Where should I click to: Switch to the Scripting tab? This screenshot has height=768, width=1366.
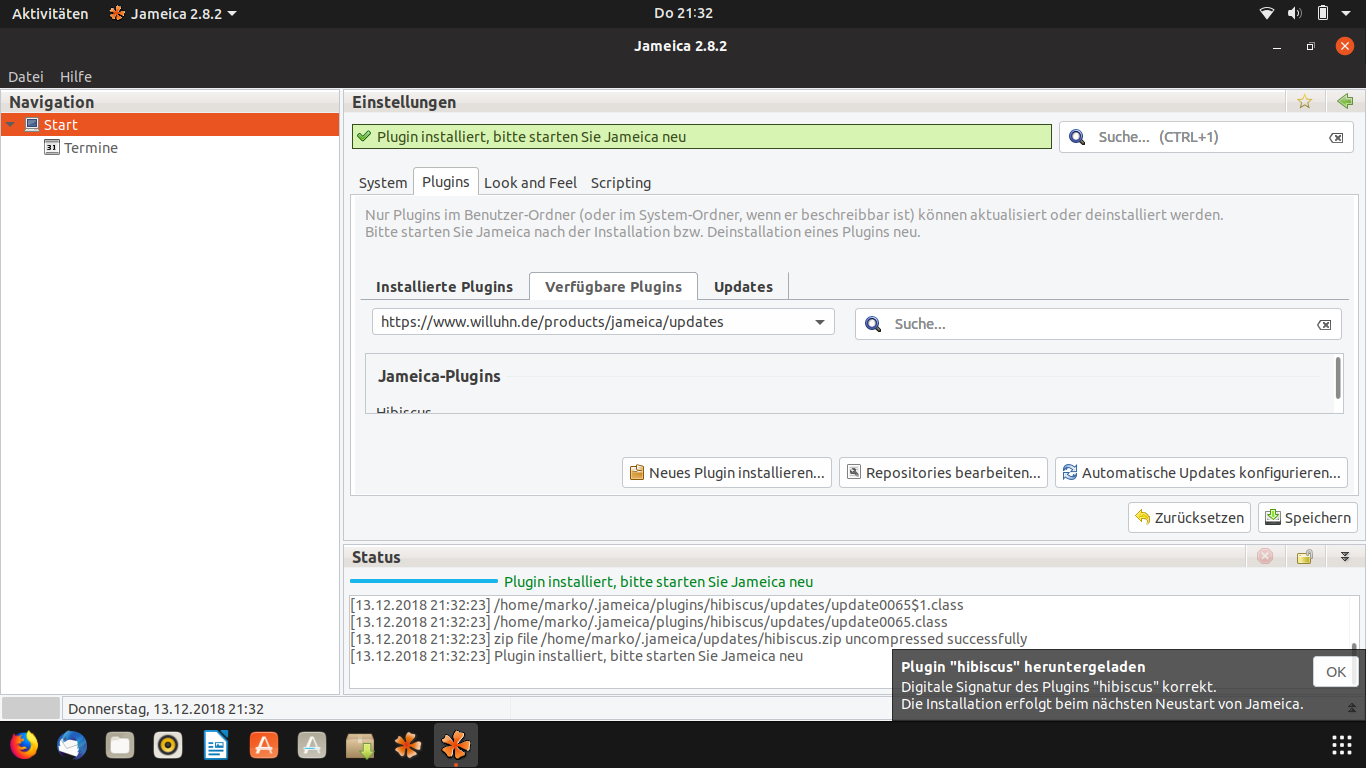[x=621, y=183]
